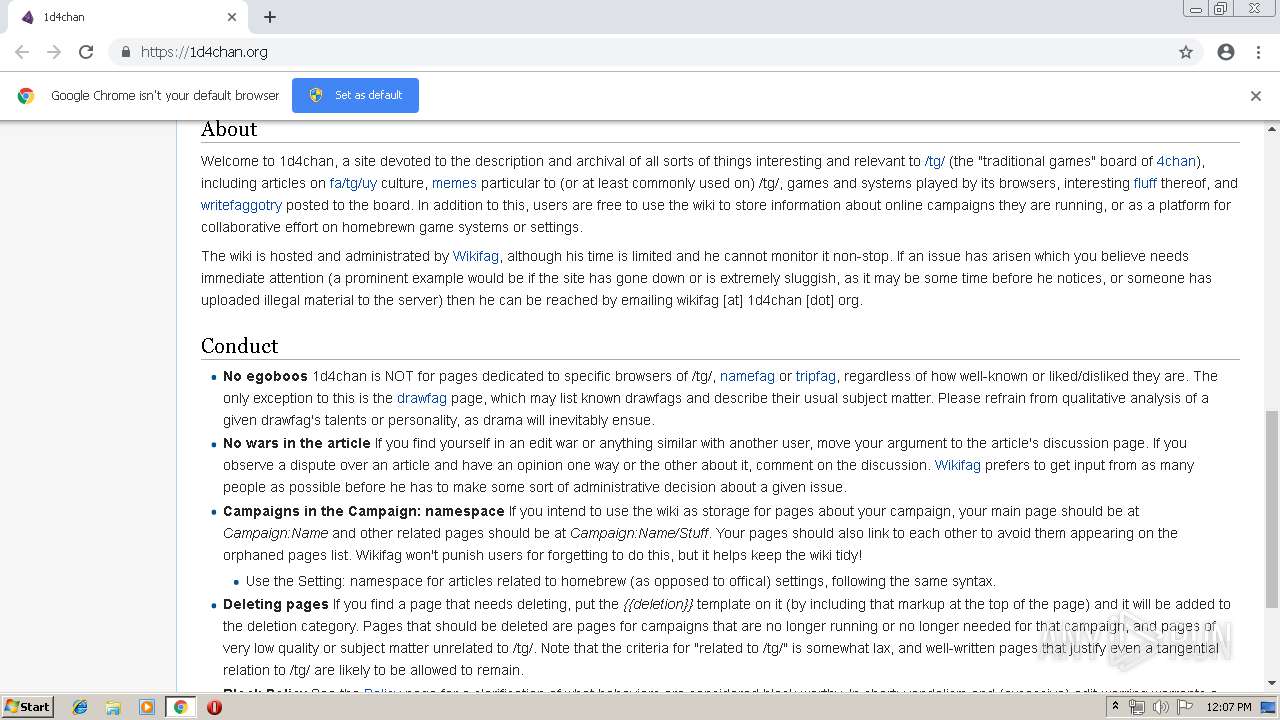Open Chrome's three-dot menu
Viewport: 1280px width, 720px height.
click(x=1258, y=52)
